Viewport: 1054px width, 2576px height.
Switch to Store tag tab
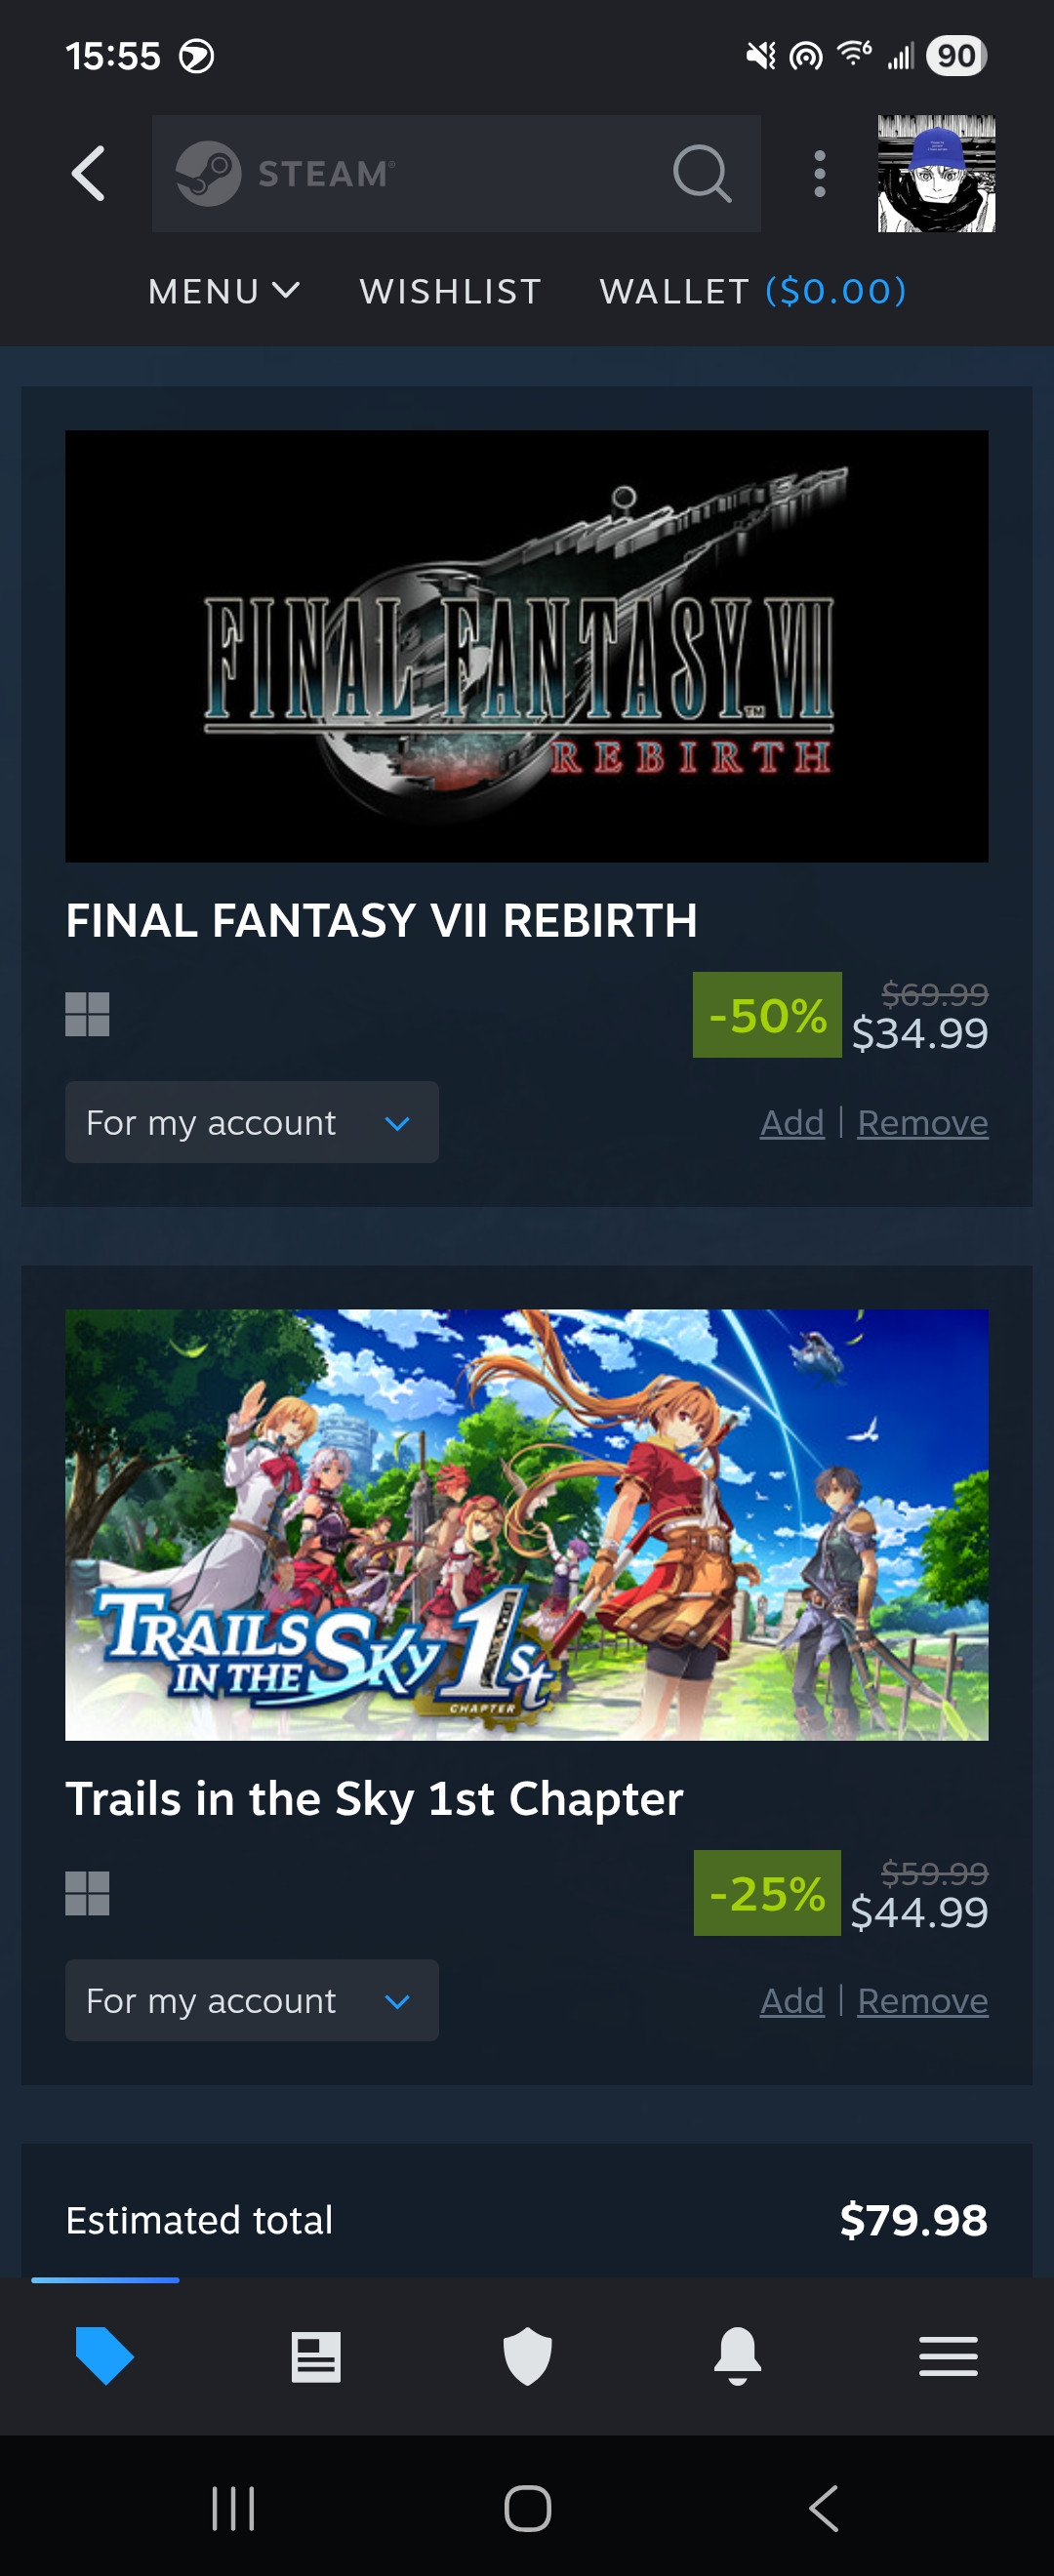[105, 2356]
